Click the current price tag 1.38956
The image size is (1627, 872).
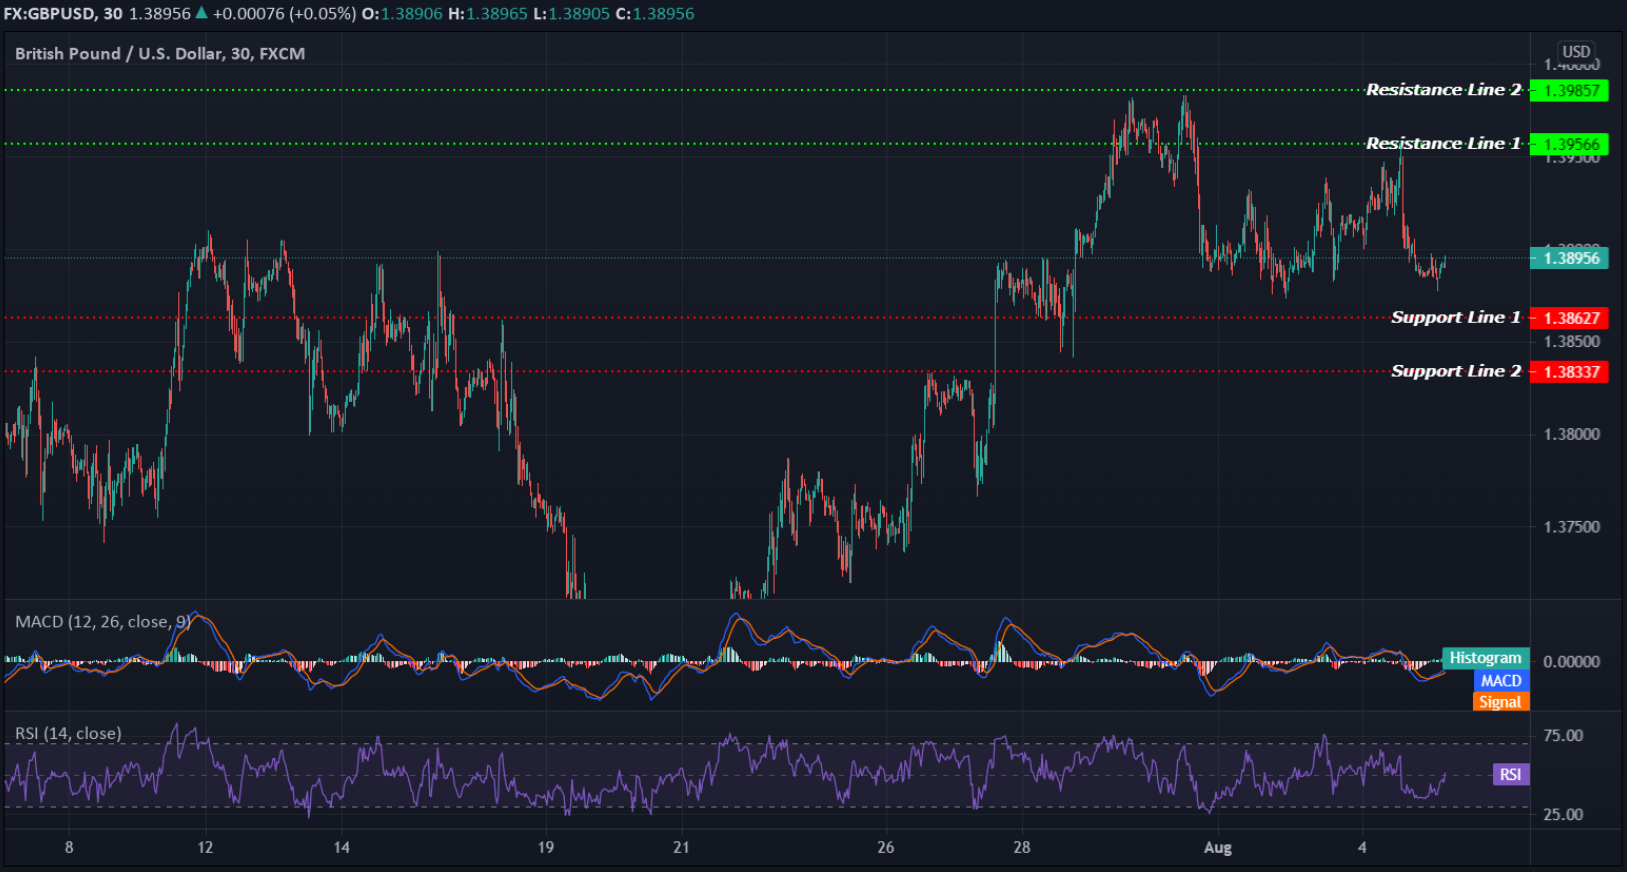click(1569, 258)
